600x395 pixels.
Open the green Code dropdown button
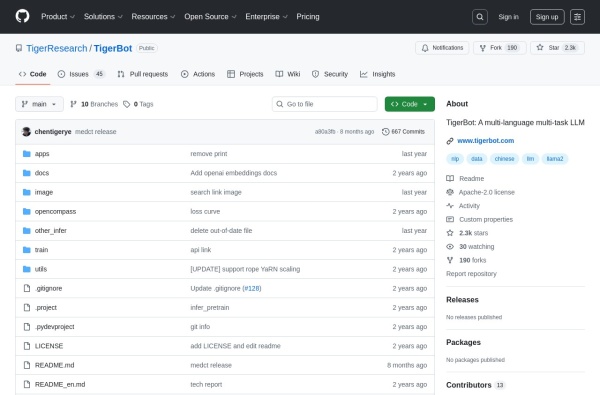409,104
